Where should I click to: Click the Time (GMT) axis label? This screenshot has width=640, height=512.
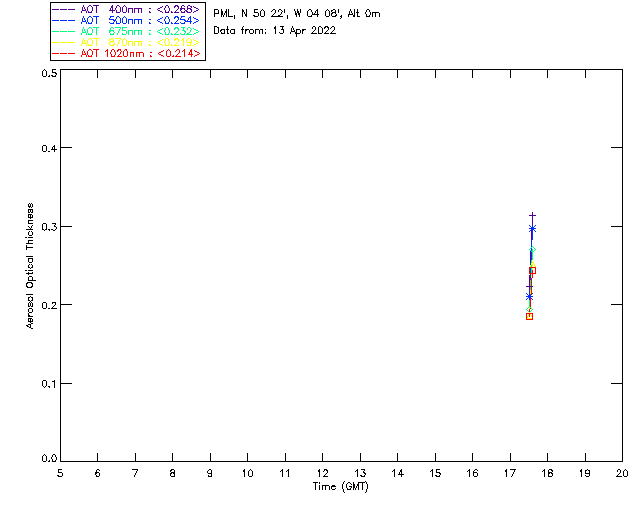point(341,487)
